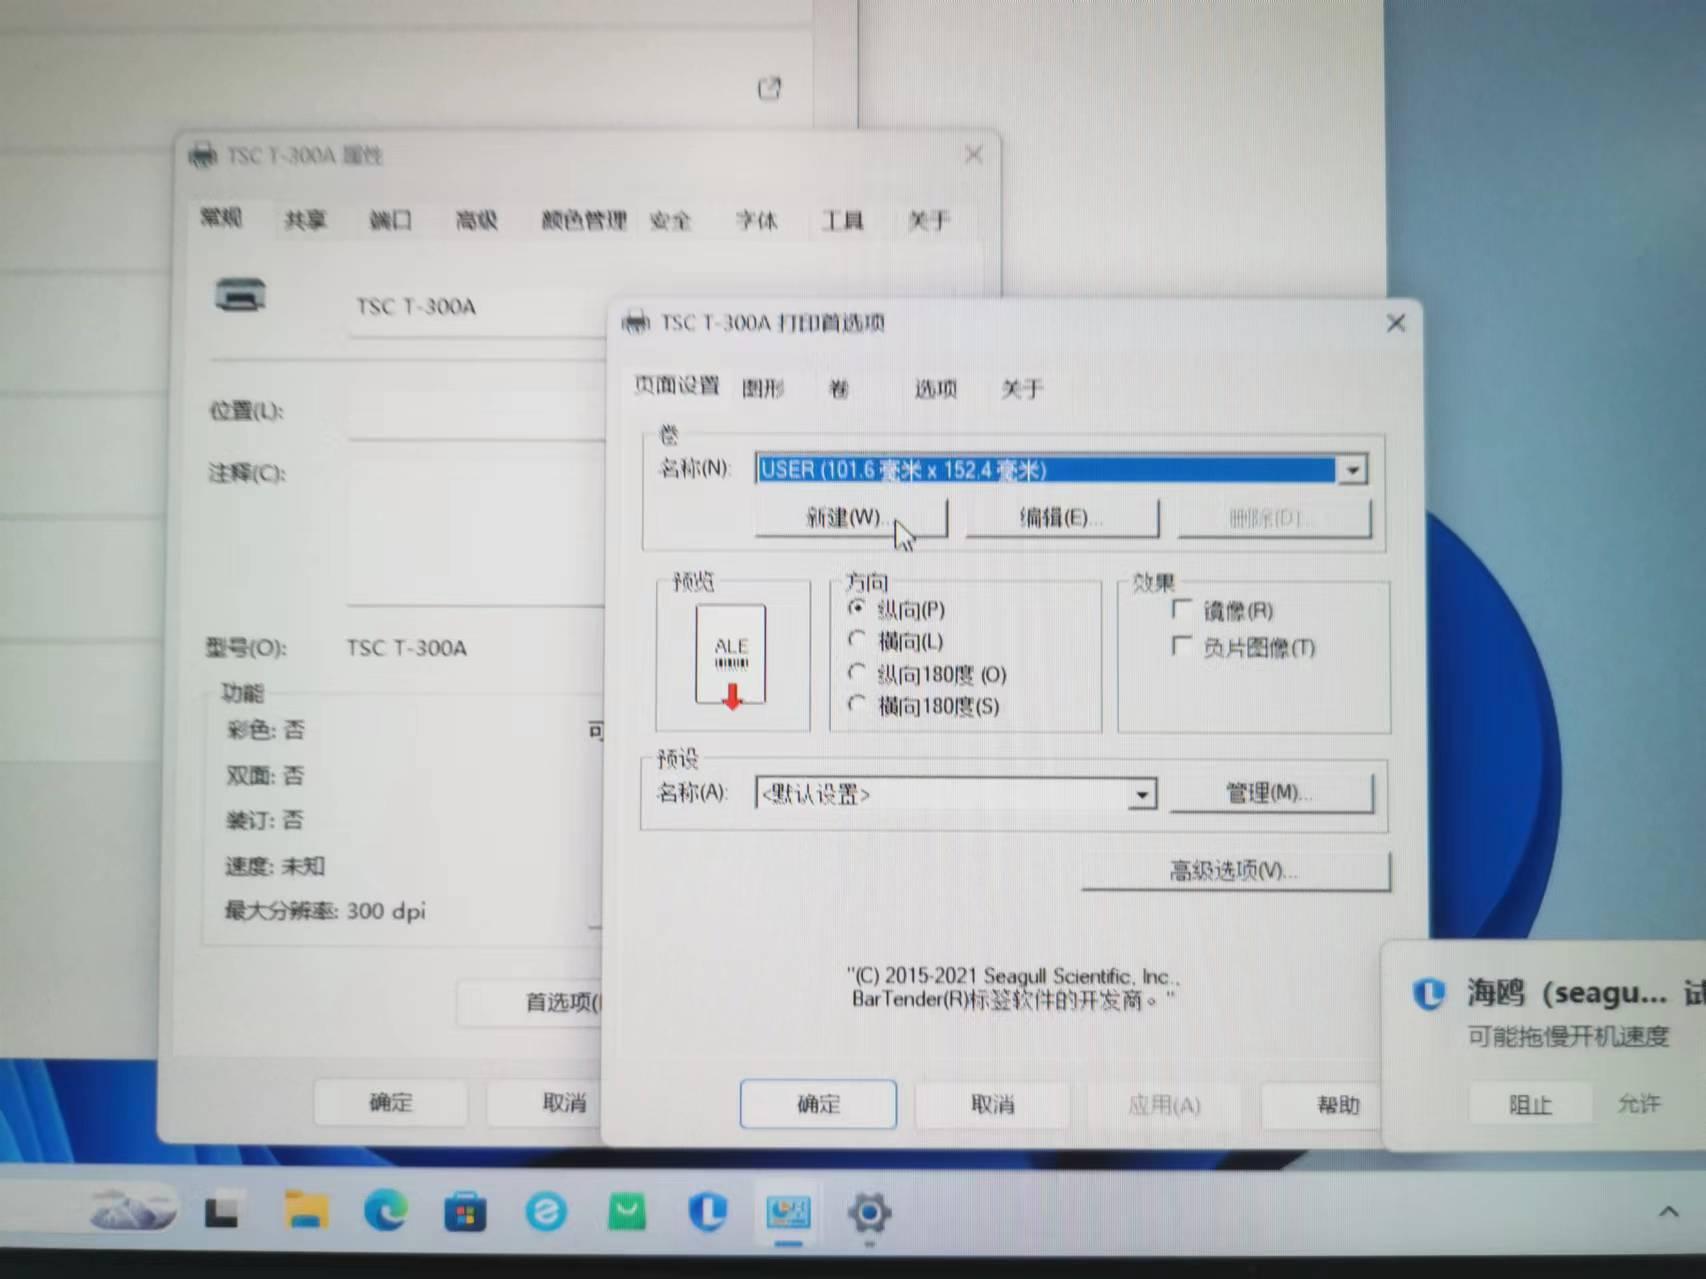Screen dimensions: 1706x1279
Task: Click 允许 in the seagull notification
Action: click(1639, 1104)
